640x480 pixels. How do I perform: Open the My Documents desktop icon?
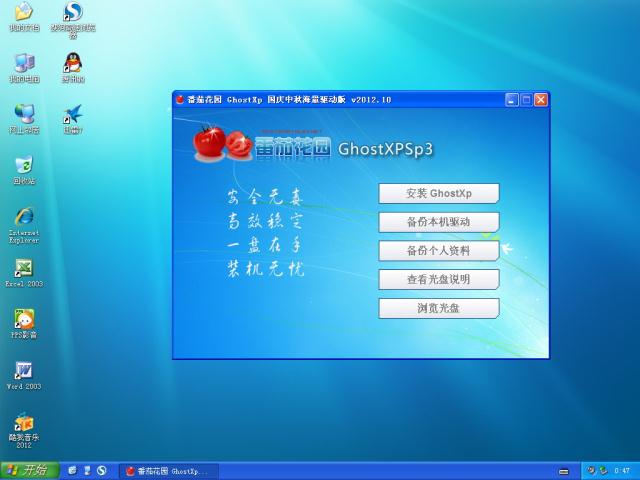pyautogui.click(x=24, y=16)
